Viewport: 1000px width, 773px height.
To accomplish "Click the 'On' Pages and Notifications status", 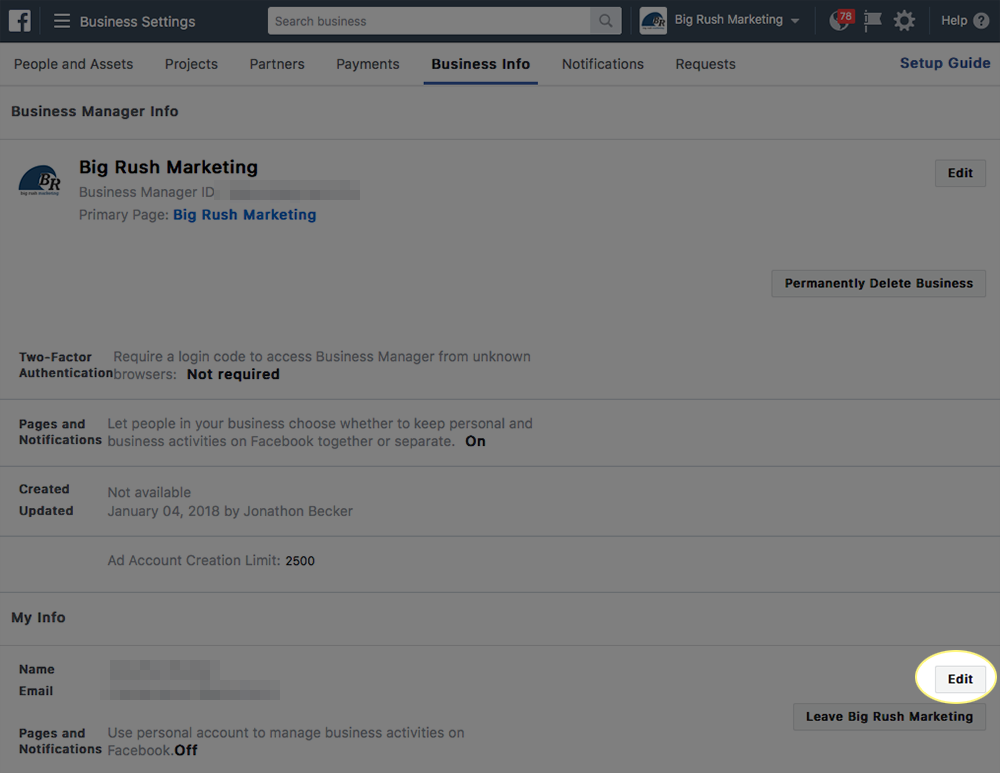I will coord(475,441).
